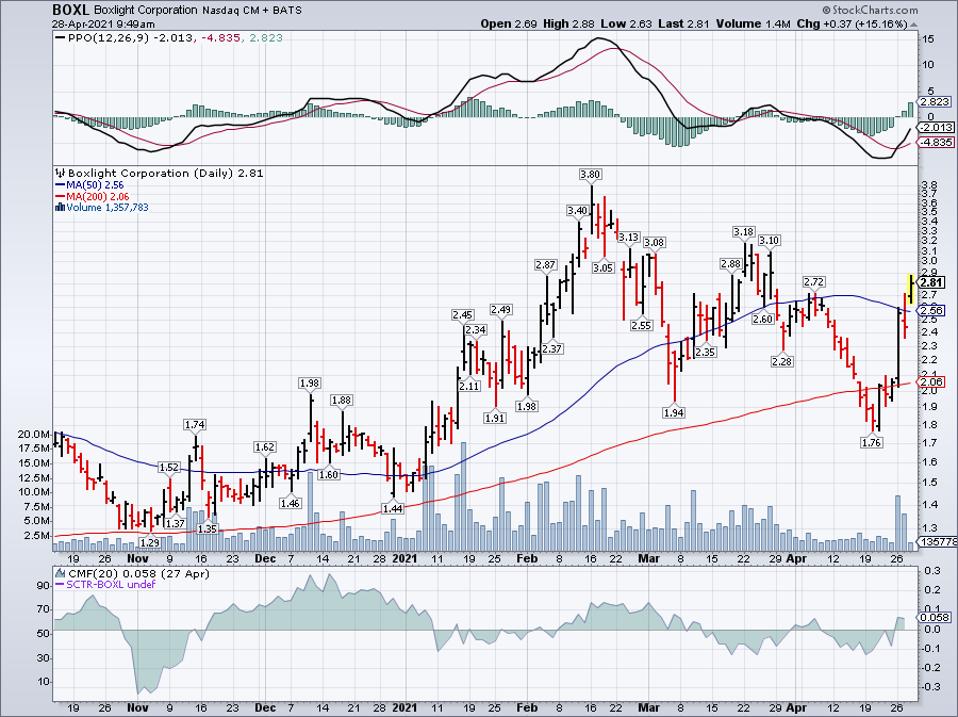Click the High 2.88 value in the header
Viewport: 958px width, 717px height.
[x=568, y=24]
